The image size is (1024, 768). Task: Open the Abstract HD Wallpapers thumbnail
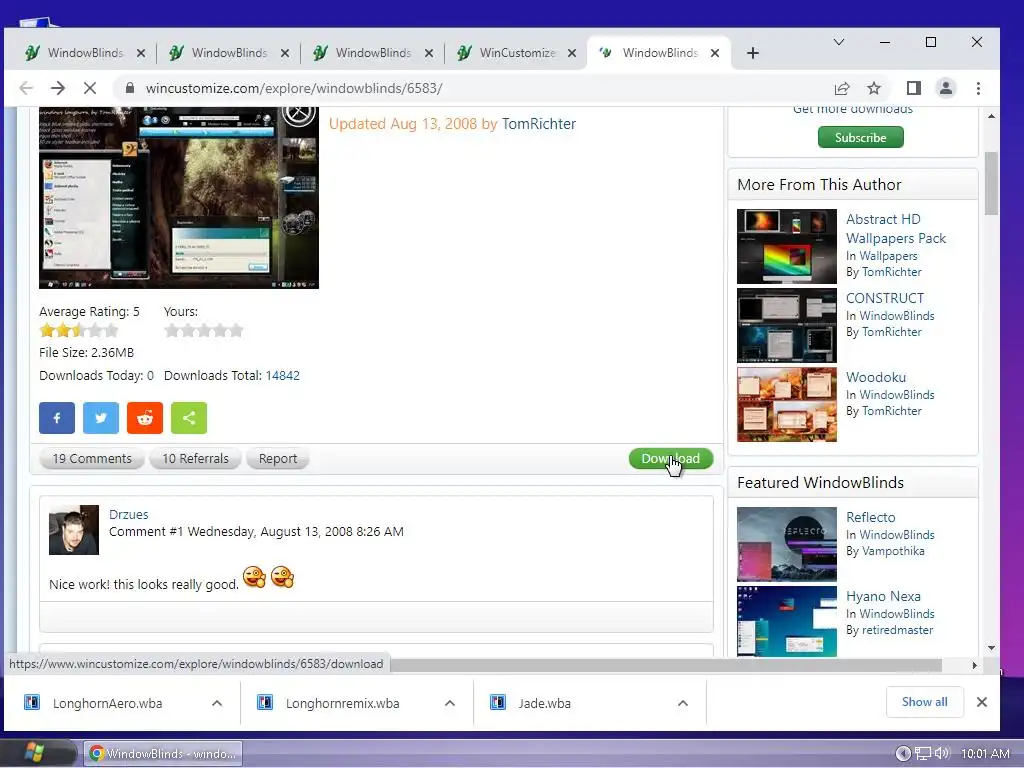tap(786, 246)
